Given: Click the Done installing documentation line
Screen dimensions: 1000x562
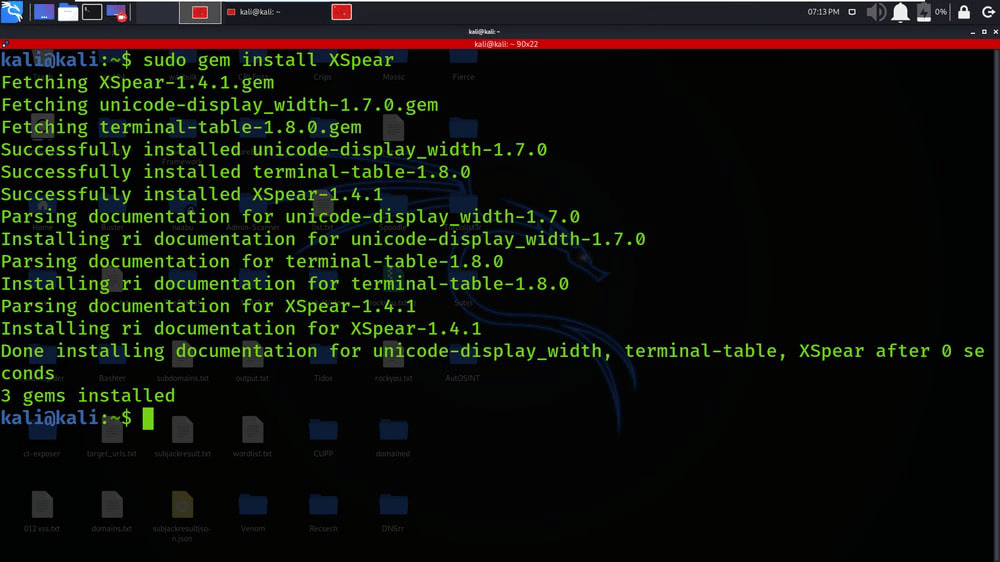Looking at the screenshot, I should tap(492, 362).
